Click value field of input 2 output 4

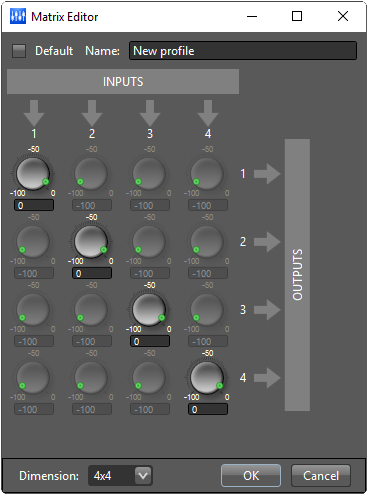(92, 409)
